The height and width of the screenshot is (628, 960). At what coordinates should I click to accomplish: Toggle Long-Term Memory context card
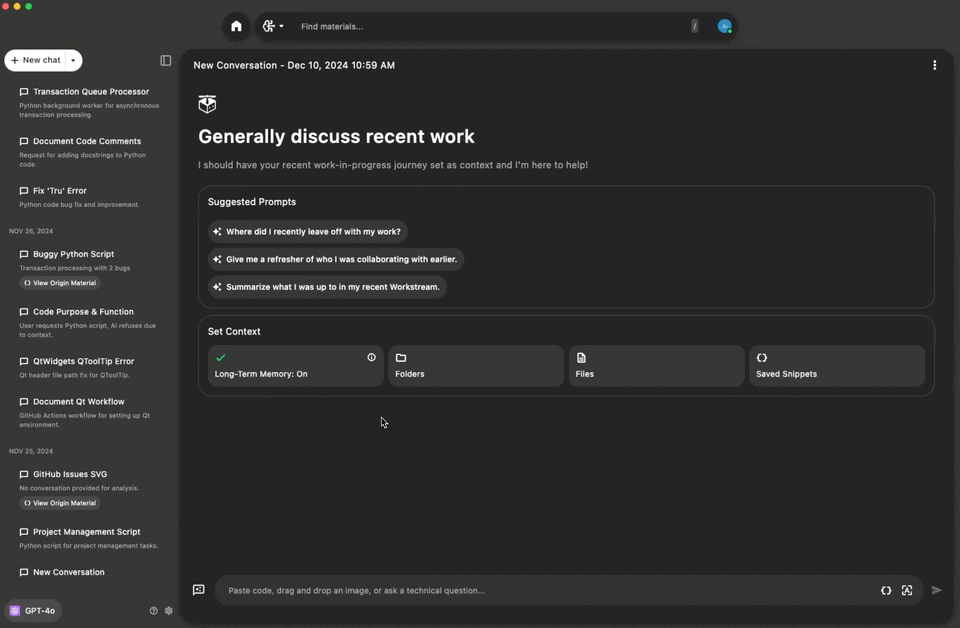tap(296, 365)
